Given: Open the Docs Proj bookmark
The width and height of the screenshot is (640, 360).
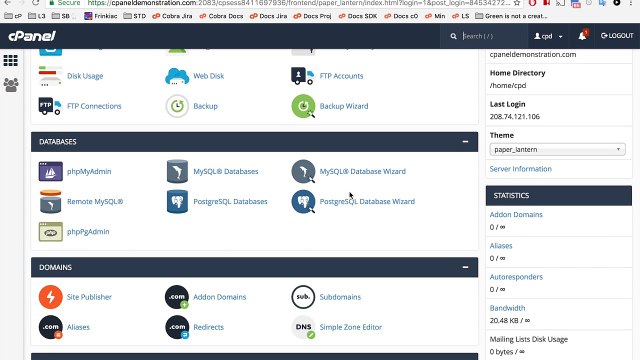Looking at the screenshot, I should (x=312, y=16).
